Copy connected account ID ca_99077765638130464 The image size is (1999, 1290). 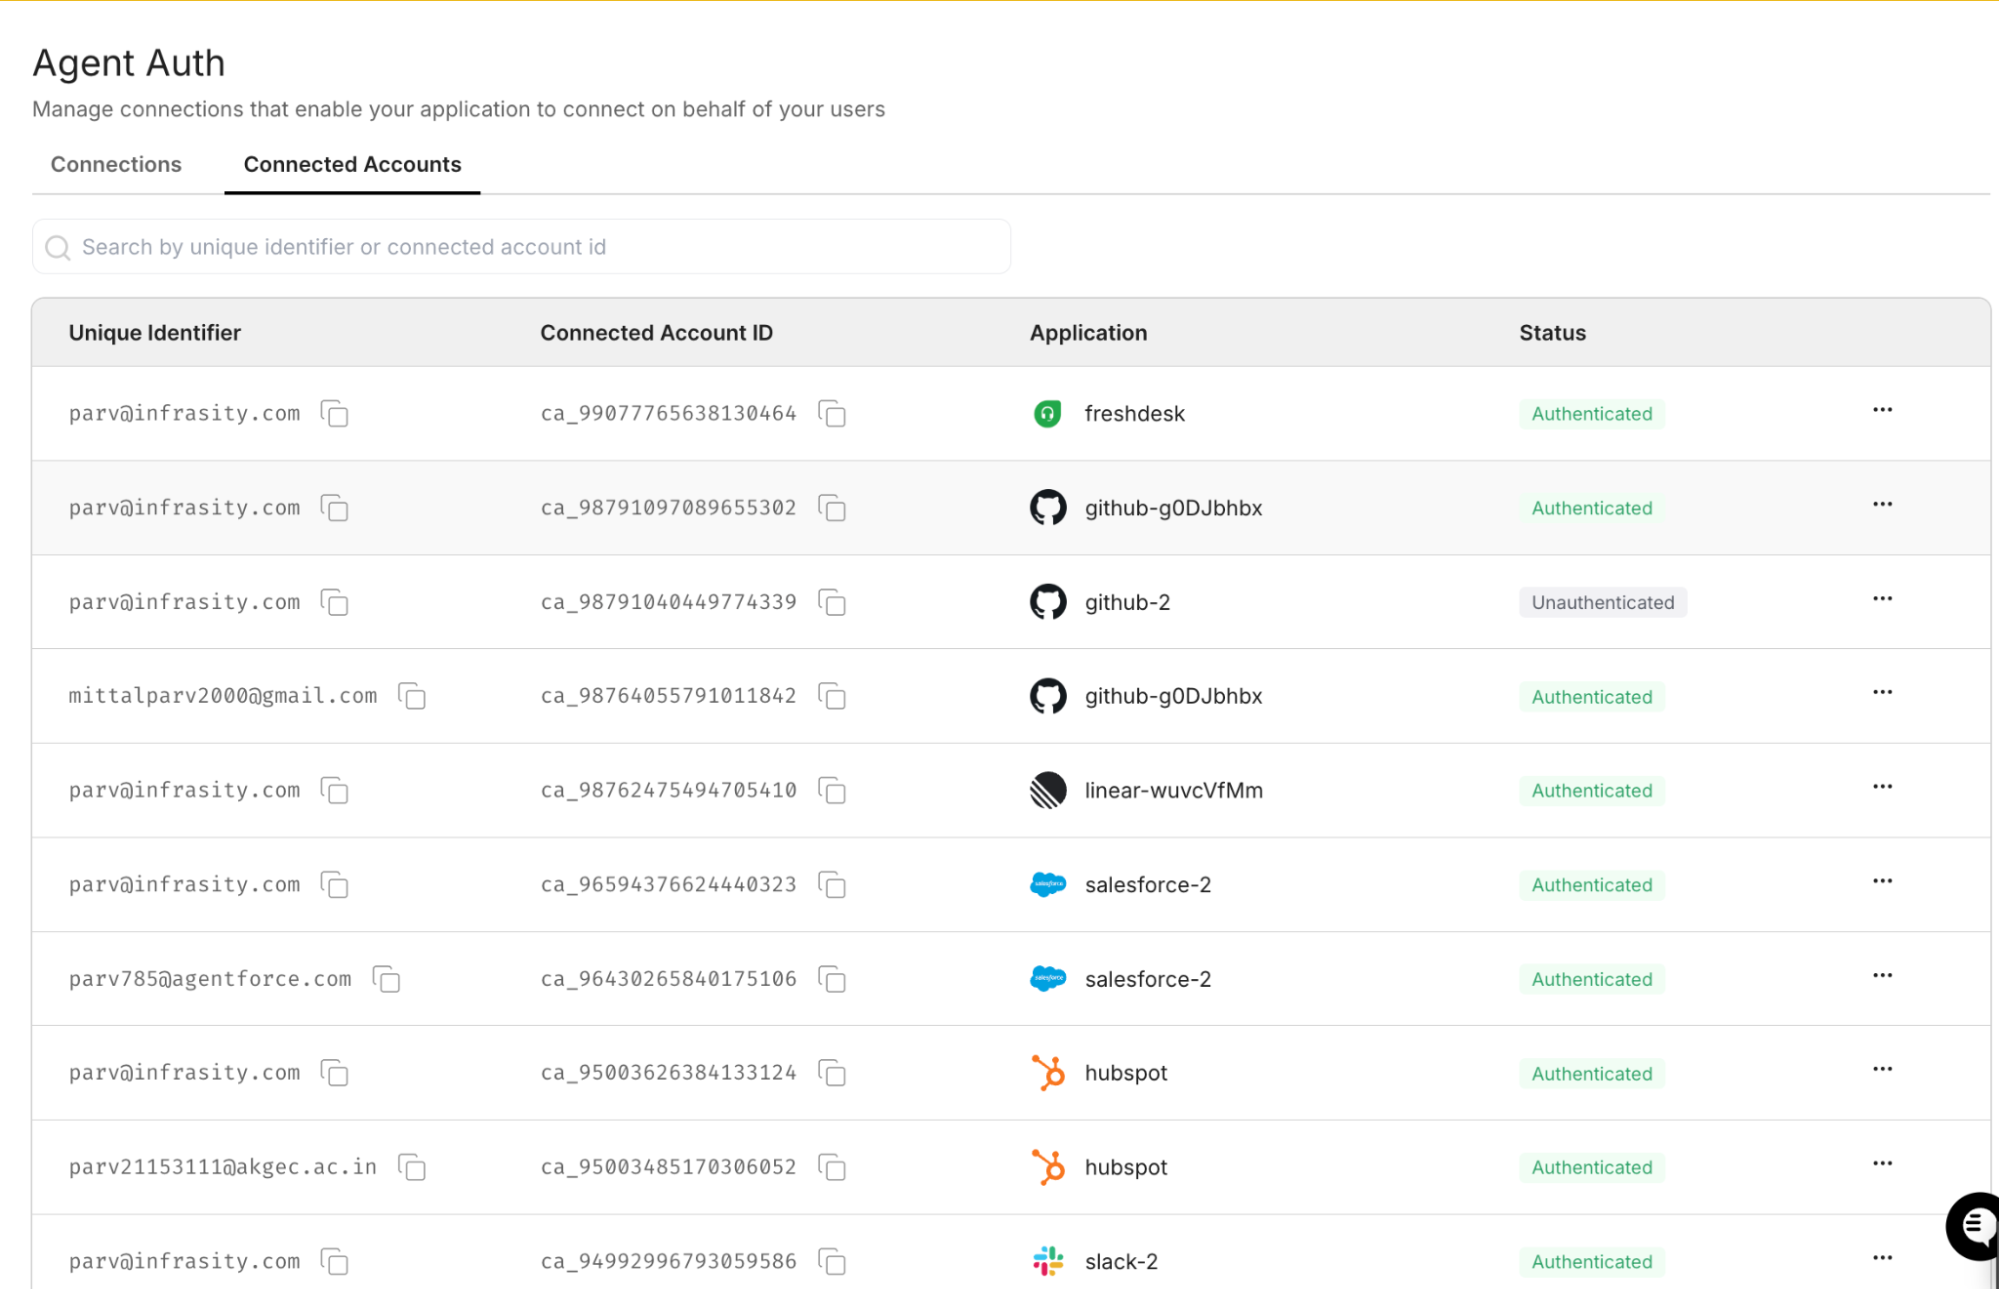coord(832,413)
